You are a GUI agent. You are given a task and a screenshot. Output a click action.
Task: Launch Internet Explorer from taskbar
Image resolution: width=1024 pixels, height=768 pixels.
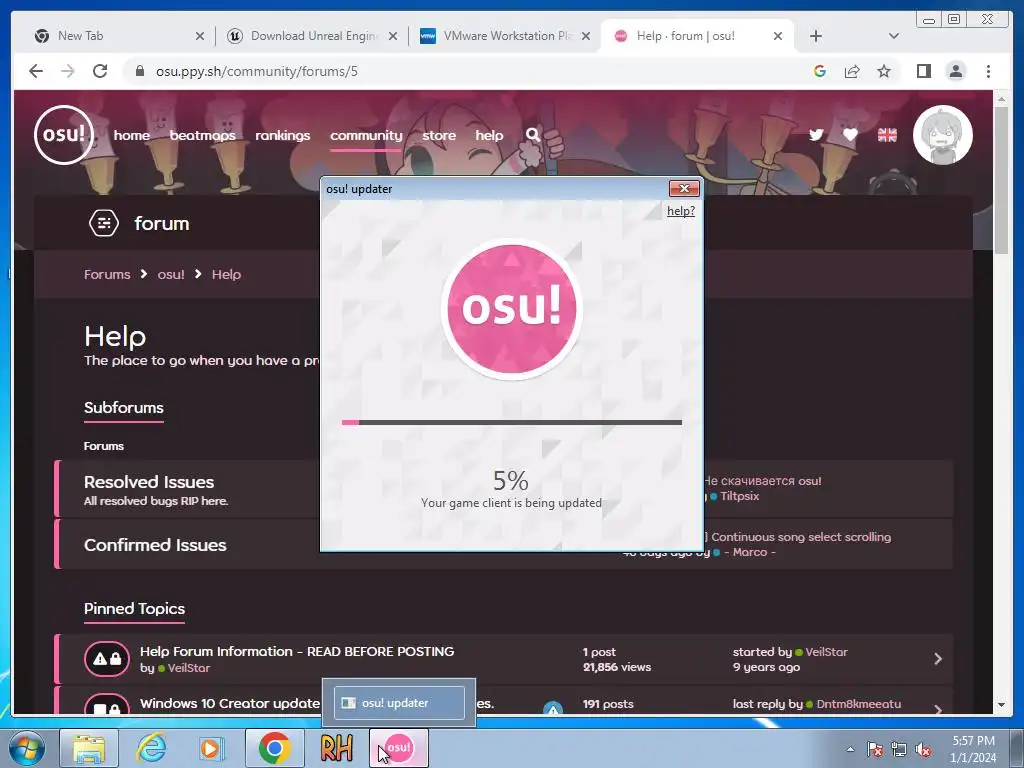(151, 748)
